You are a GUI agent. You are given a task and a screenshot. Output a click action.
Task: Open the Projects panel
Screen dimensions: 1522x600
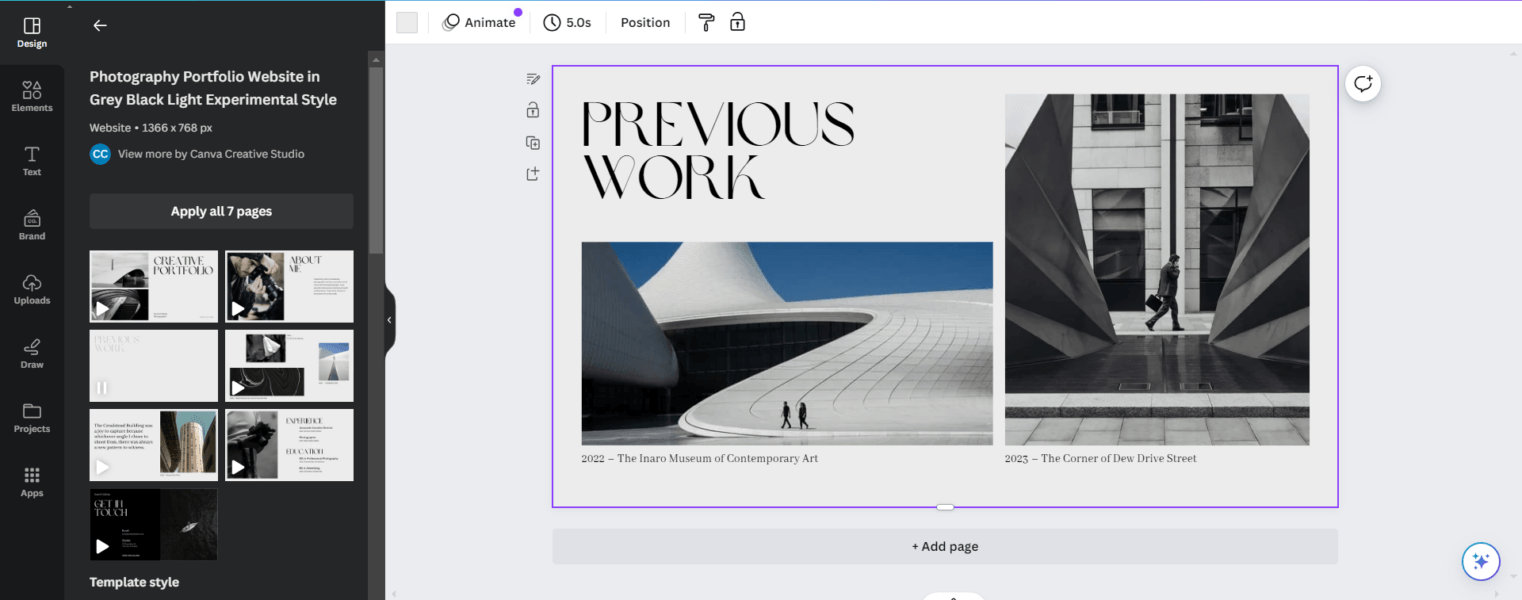click(x=31, y=418)
